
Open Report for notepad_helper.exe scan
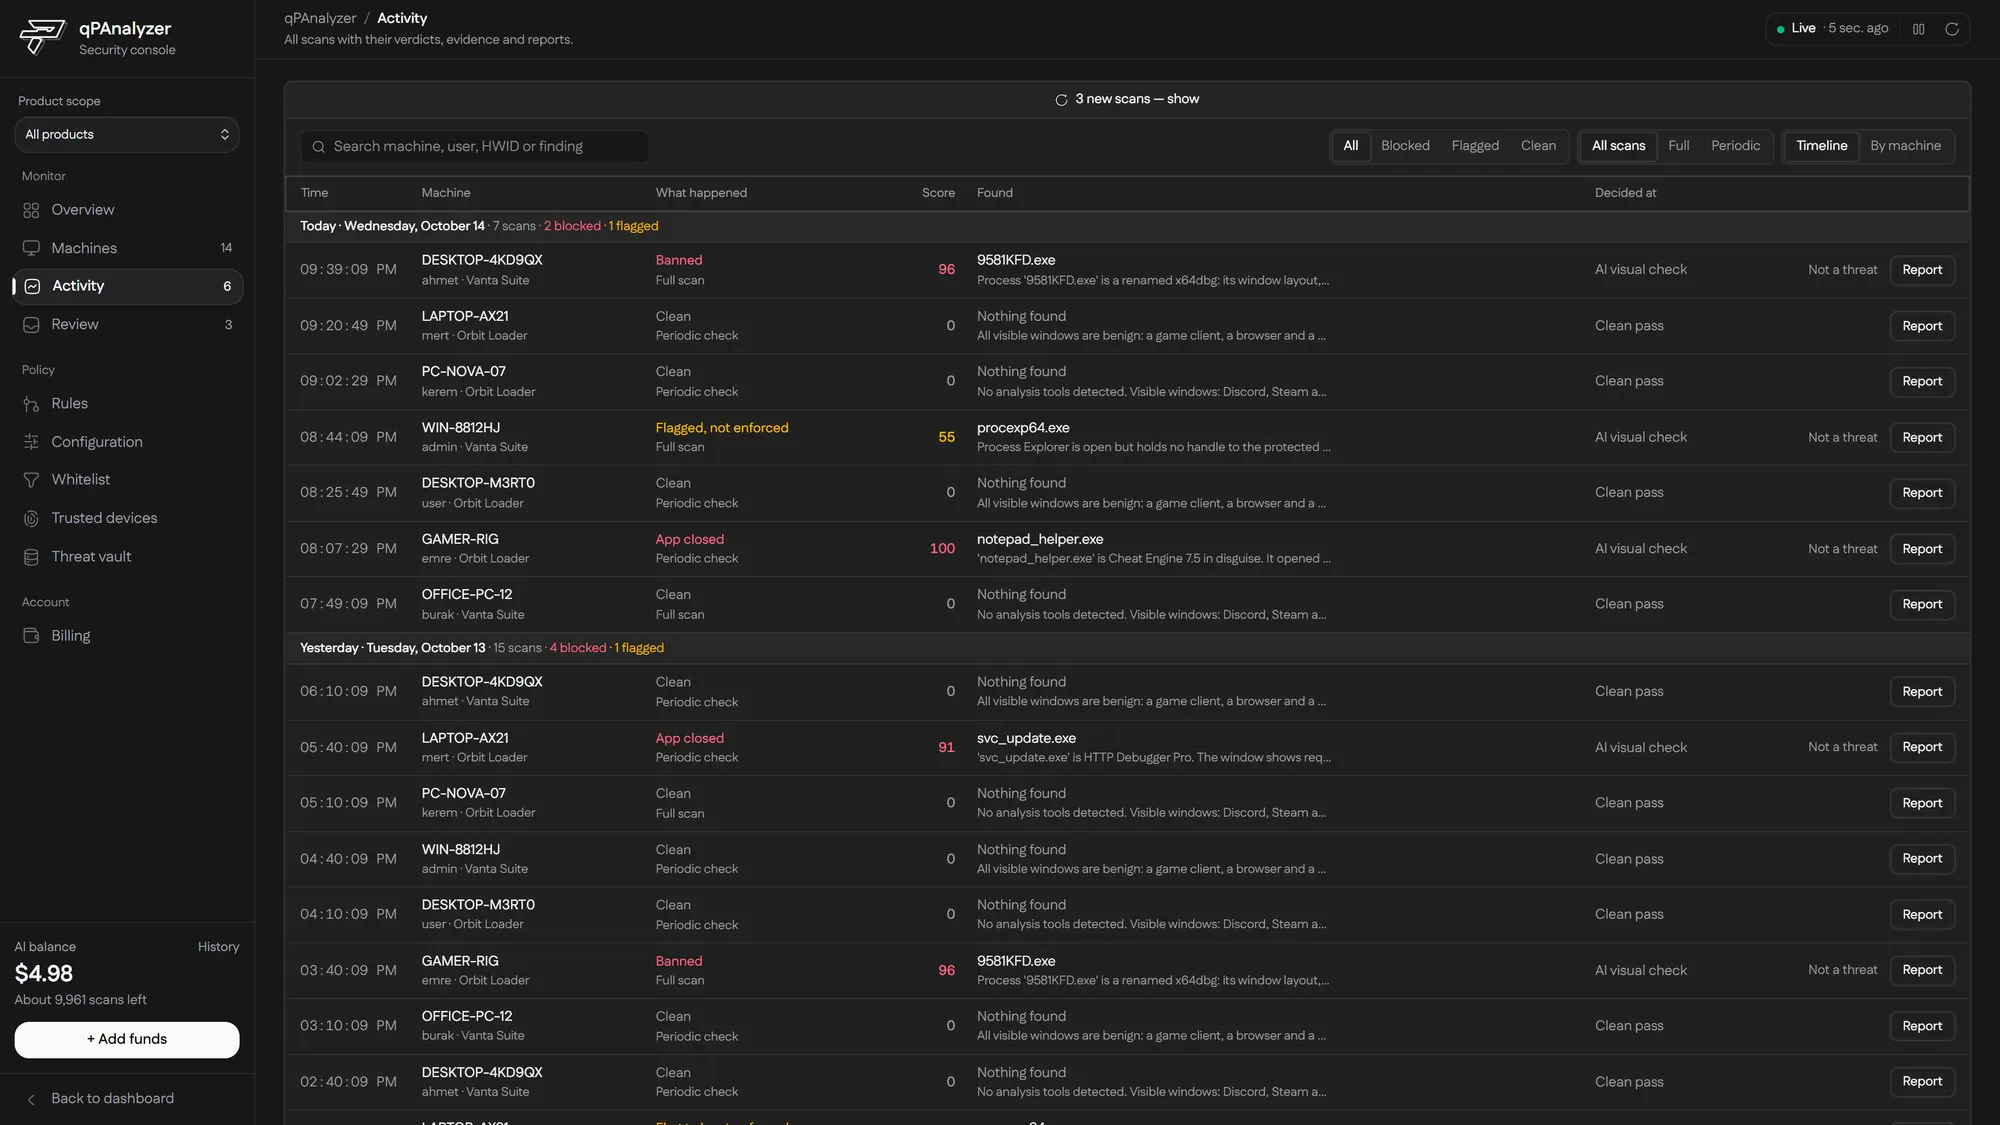pos(1922,549)
